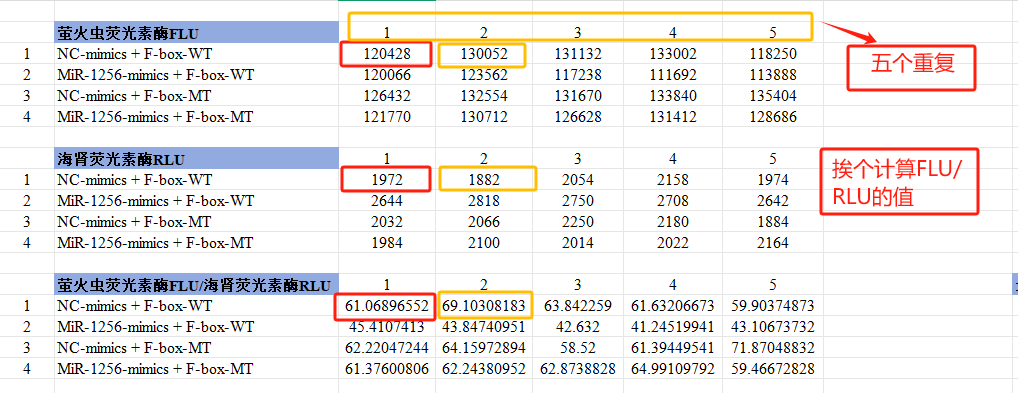Click the cell showing 2180
This screenshot has height=393, width=1018.
673,222
